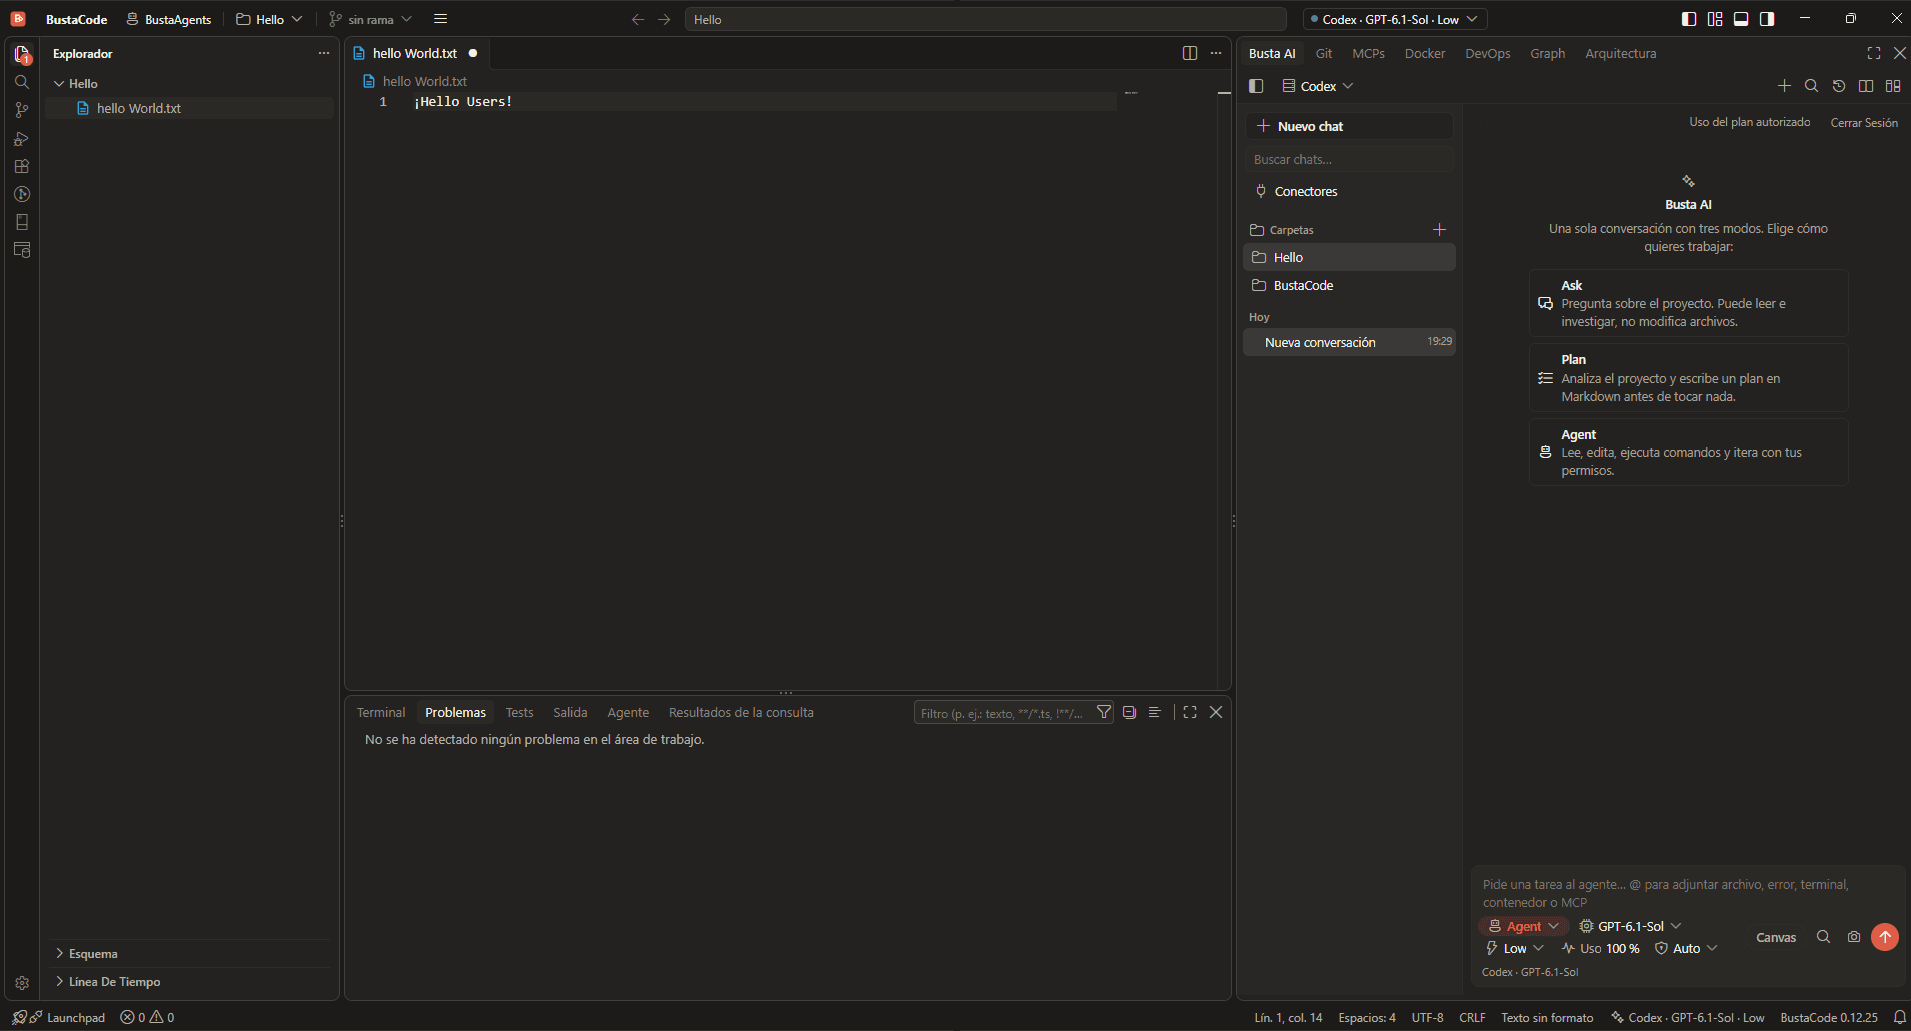Expand Línea De Tiempo section
1911x1031 pixels.
[x=188, y=981]
